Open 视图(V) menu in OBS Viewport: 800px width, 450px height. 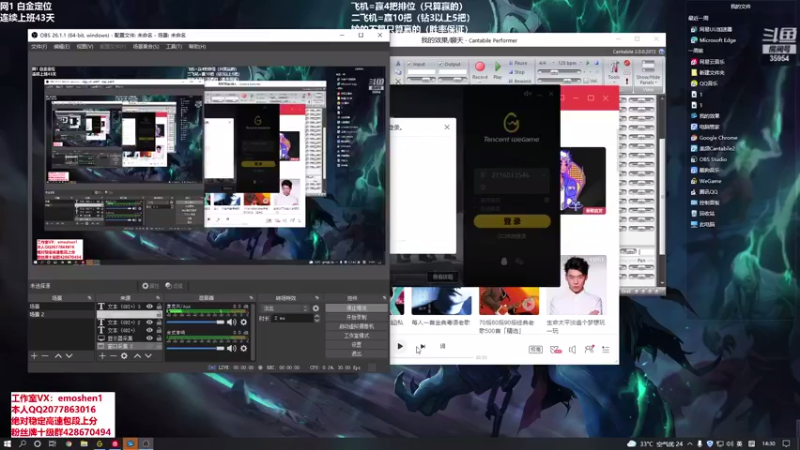click(85, 46)
